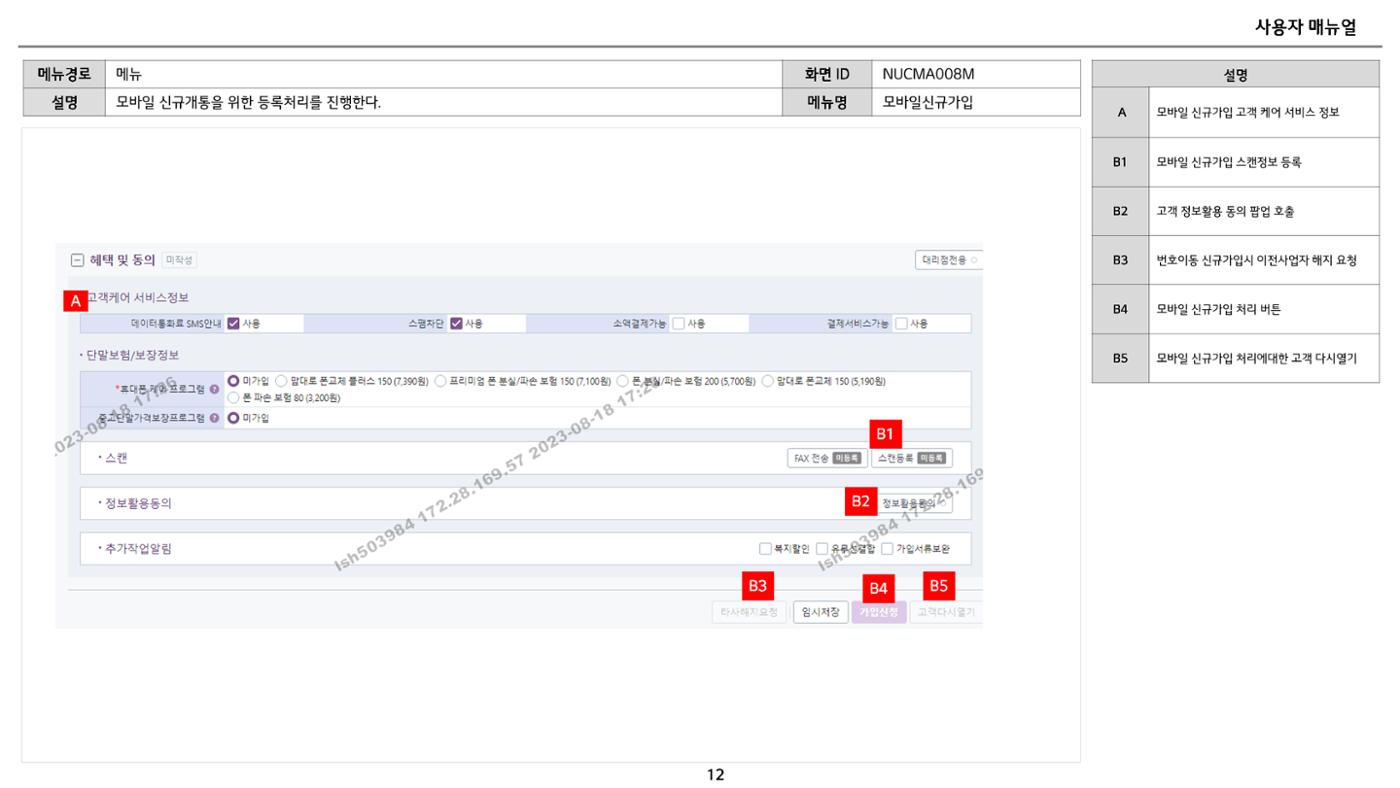The height and width of the screenshot is (788, 1400).
Task: Select 폰 분실/파손 보험 200 (5,700원) option
Action: (622, 380)
